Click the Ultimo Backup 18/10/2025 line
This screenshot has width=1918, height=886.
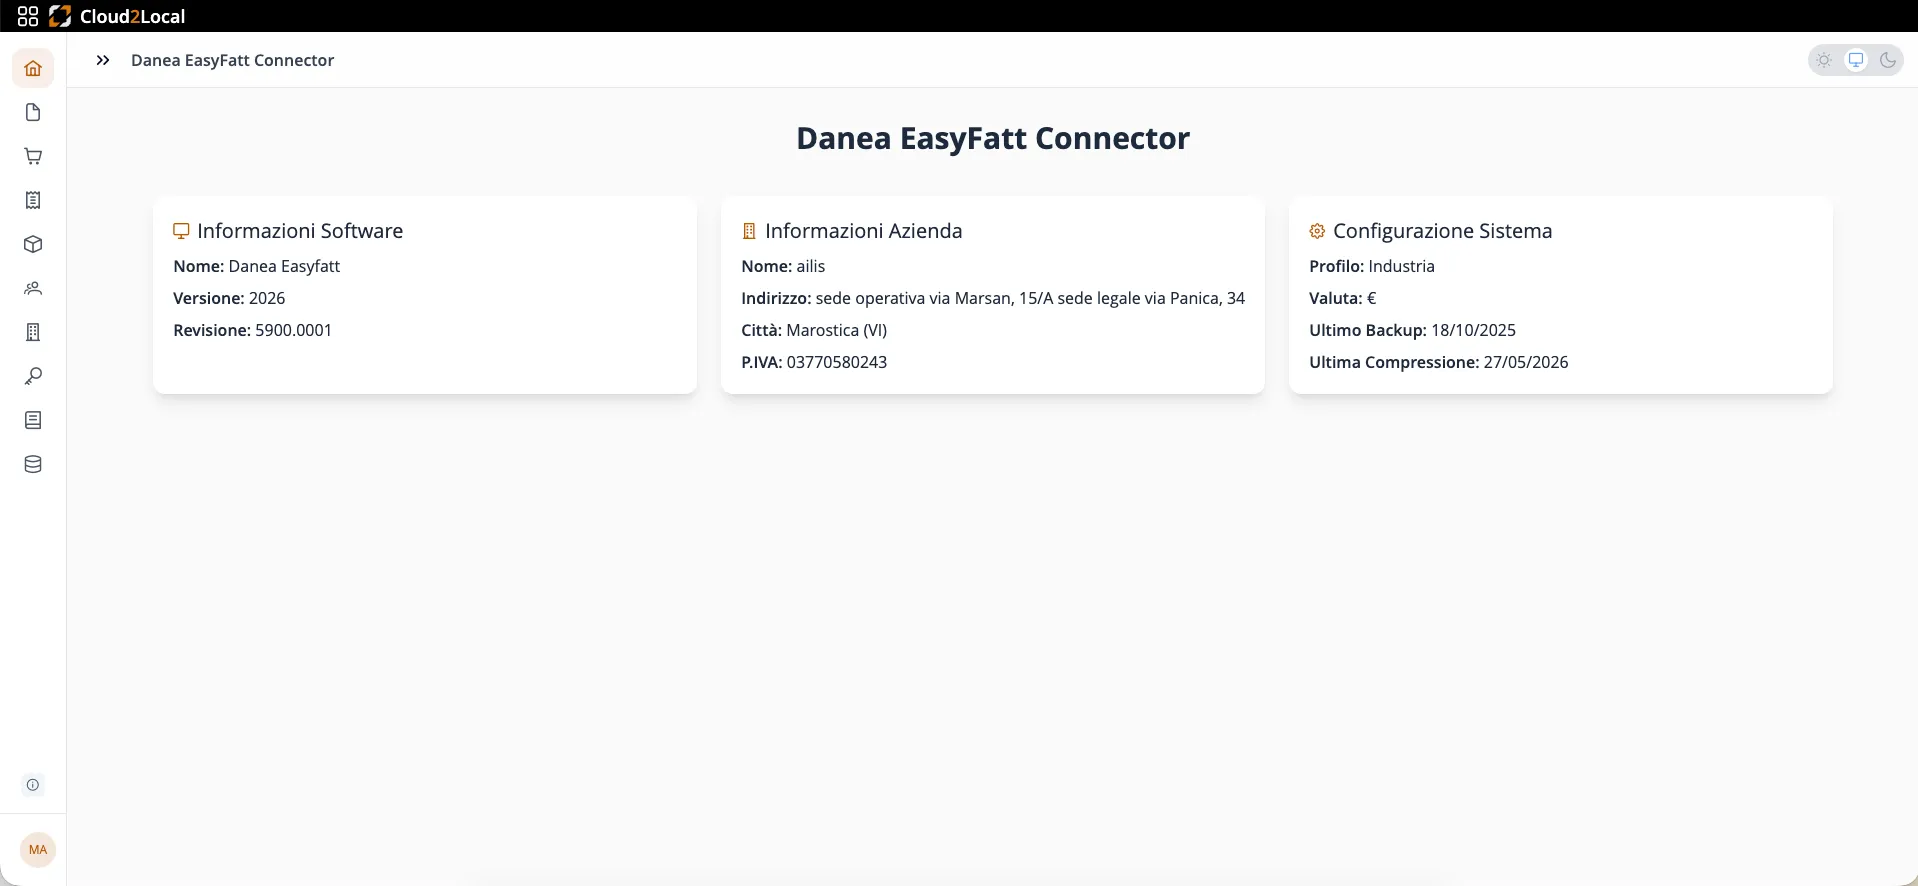[1412, 330]
